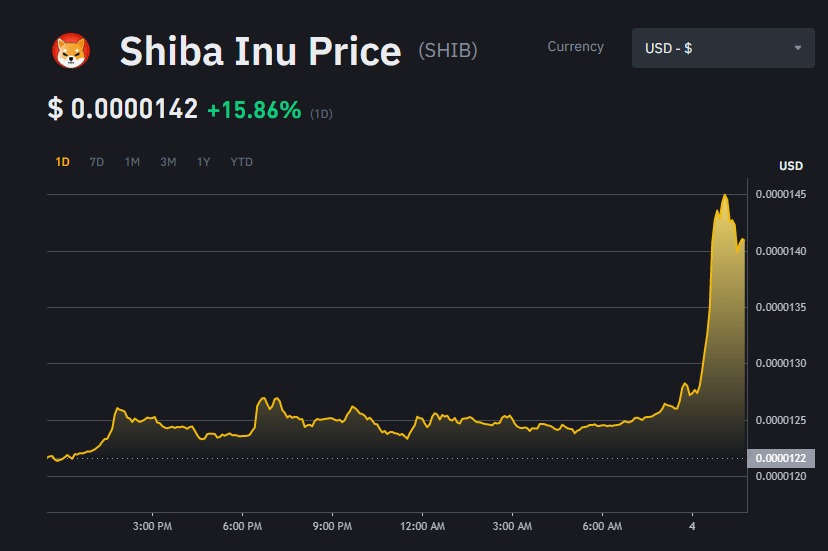Viewport: 828px width, 551px height.
Task: Click the 3:00 AM x-axis label
Action: [x=512, y=526]
